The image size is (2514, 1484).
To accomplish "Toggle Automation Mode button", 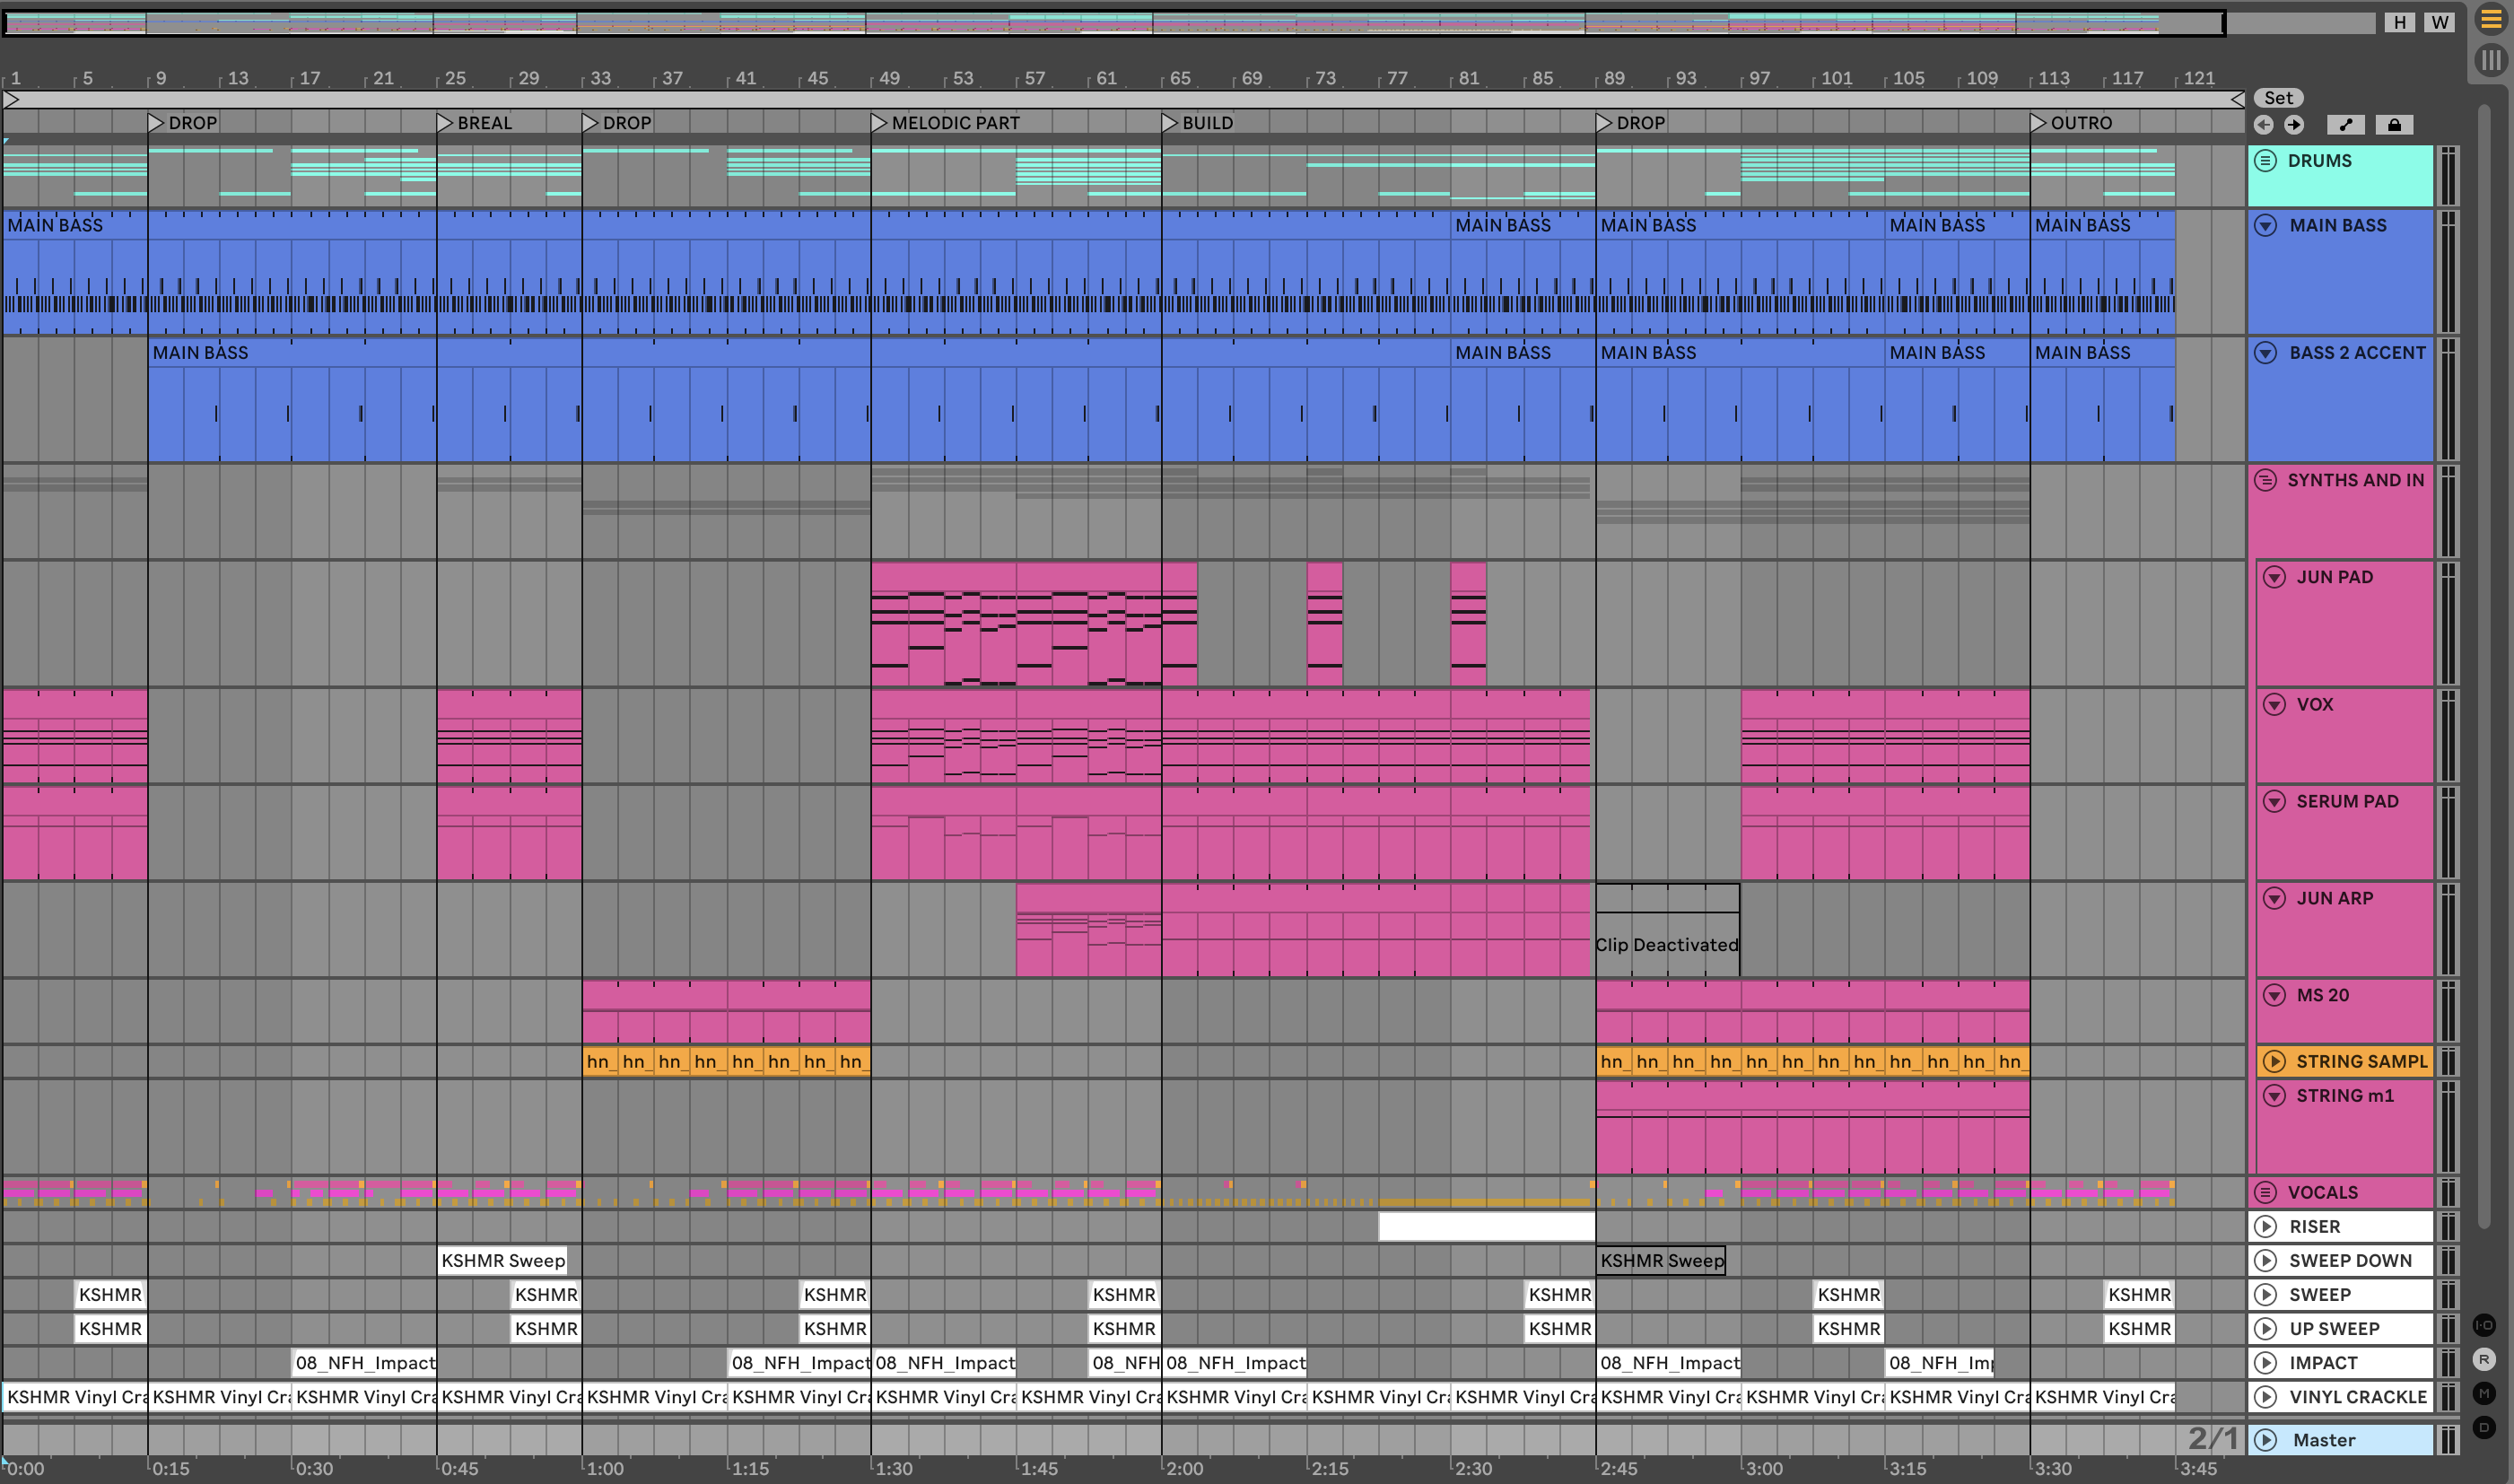I will (2345, 125).
